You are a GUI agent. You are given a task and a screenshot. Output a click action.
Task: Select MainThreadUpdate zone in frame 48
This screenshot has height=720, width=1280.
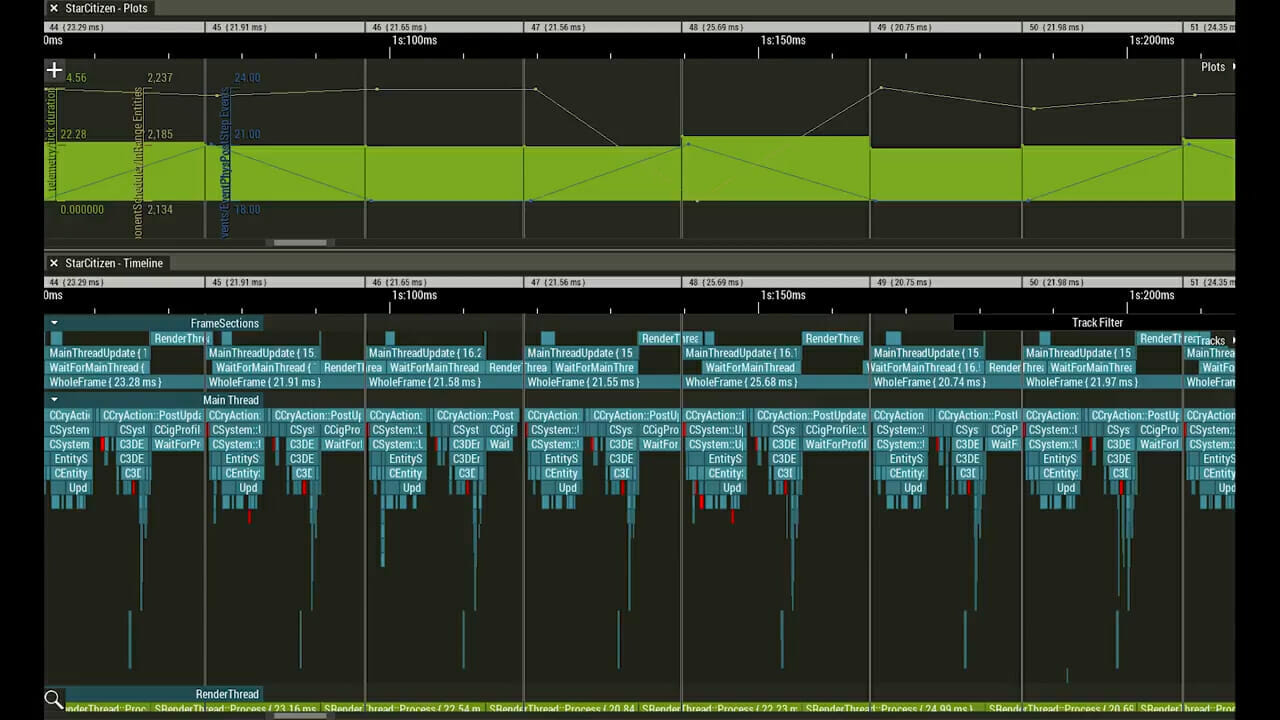coord(743,353)
